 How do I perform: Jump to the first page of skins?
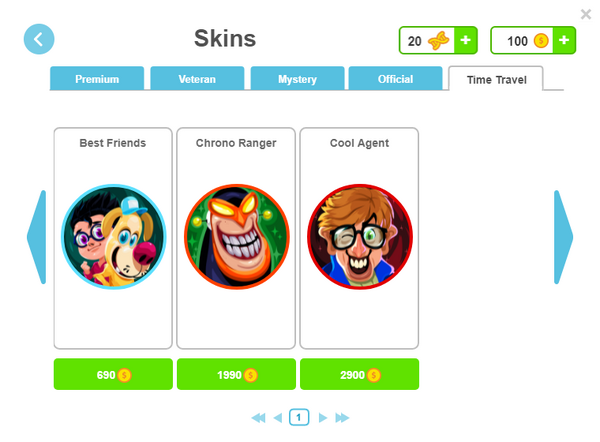pos(259,418)
